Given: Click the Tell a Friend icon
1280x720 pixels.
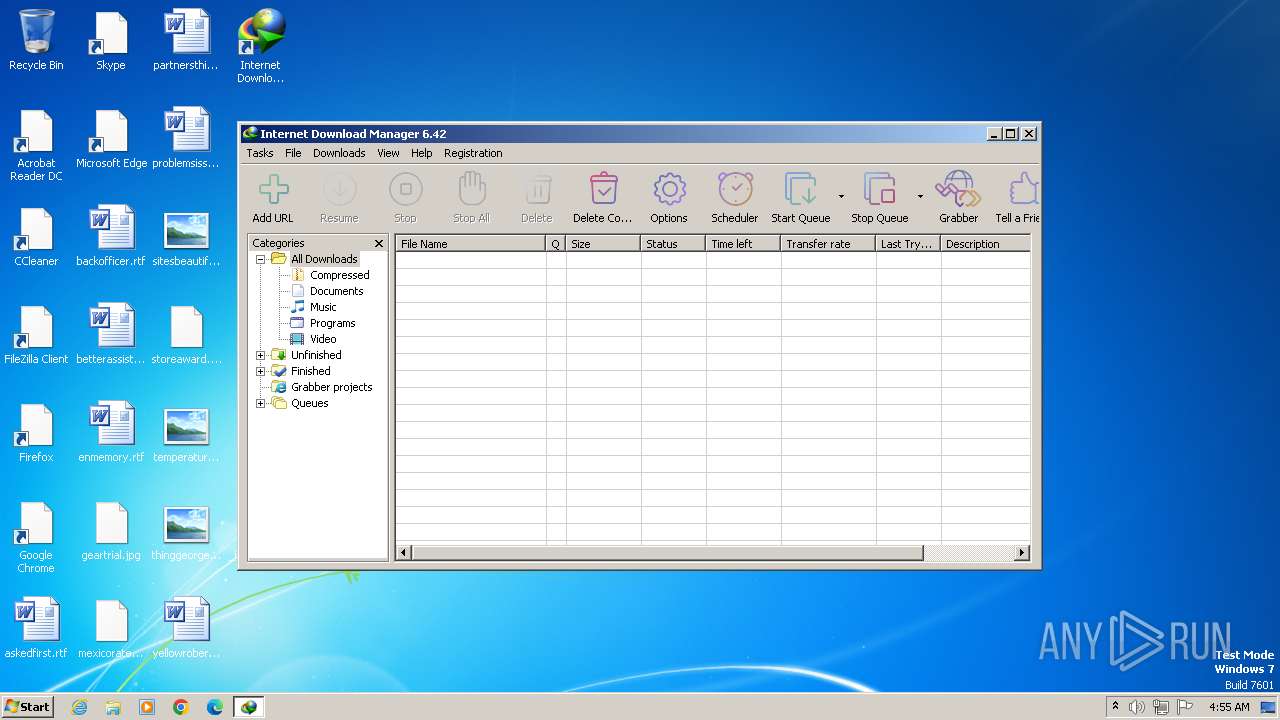Looking at the screenshot, I should 1023,189.
